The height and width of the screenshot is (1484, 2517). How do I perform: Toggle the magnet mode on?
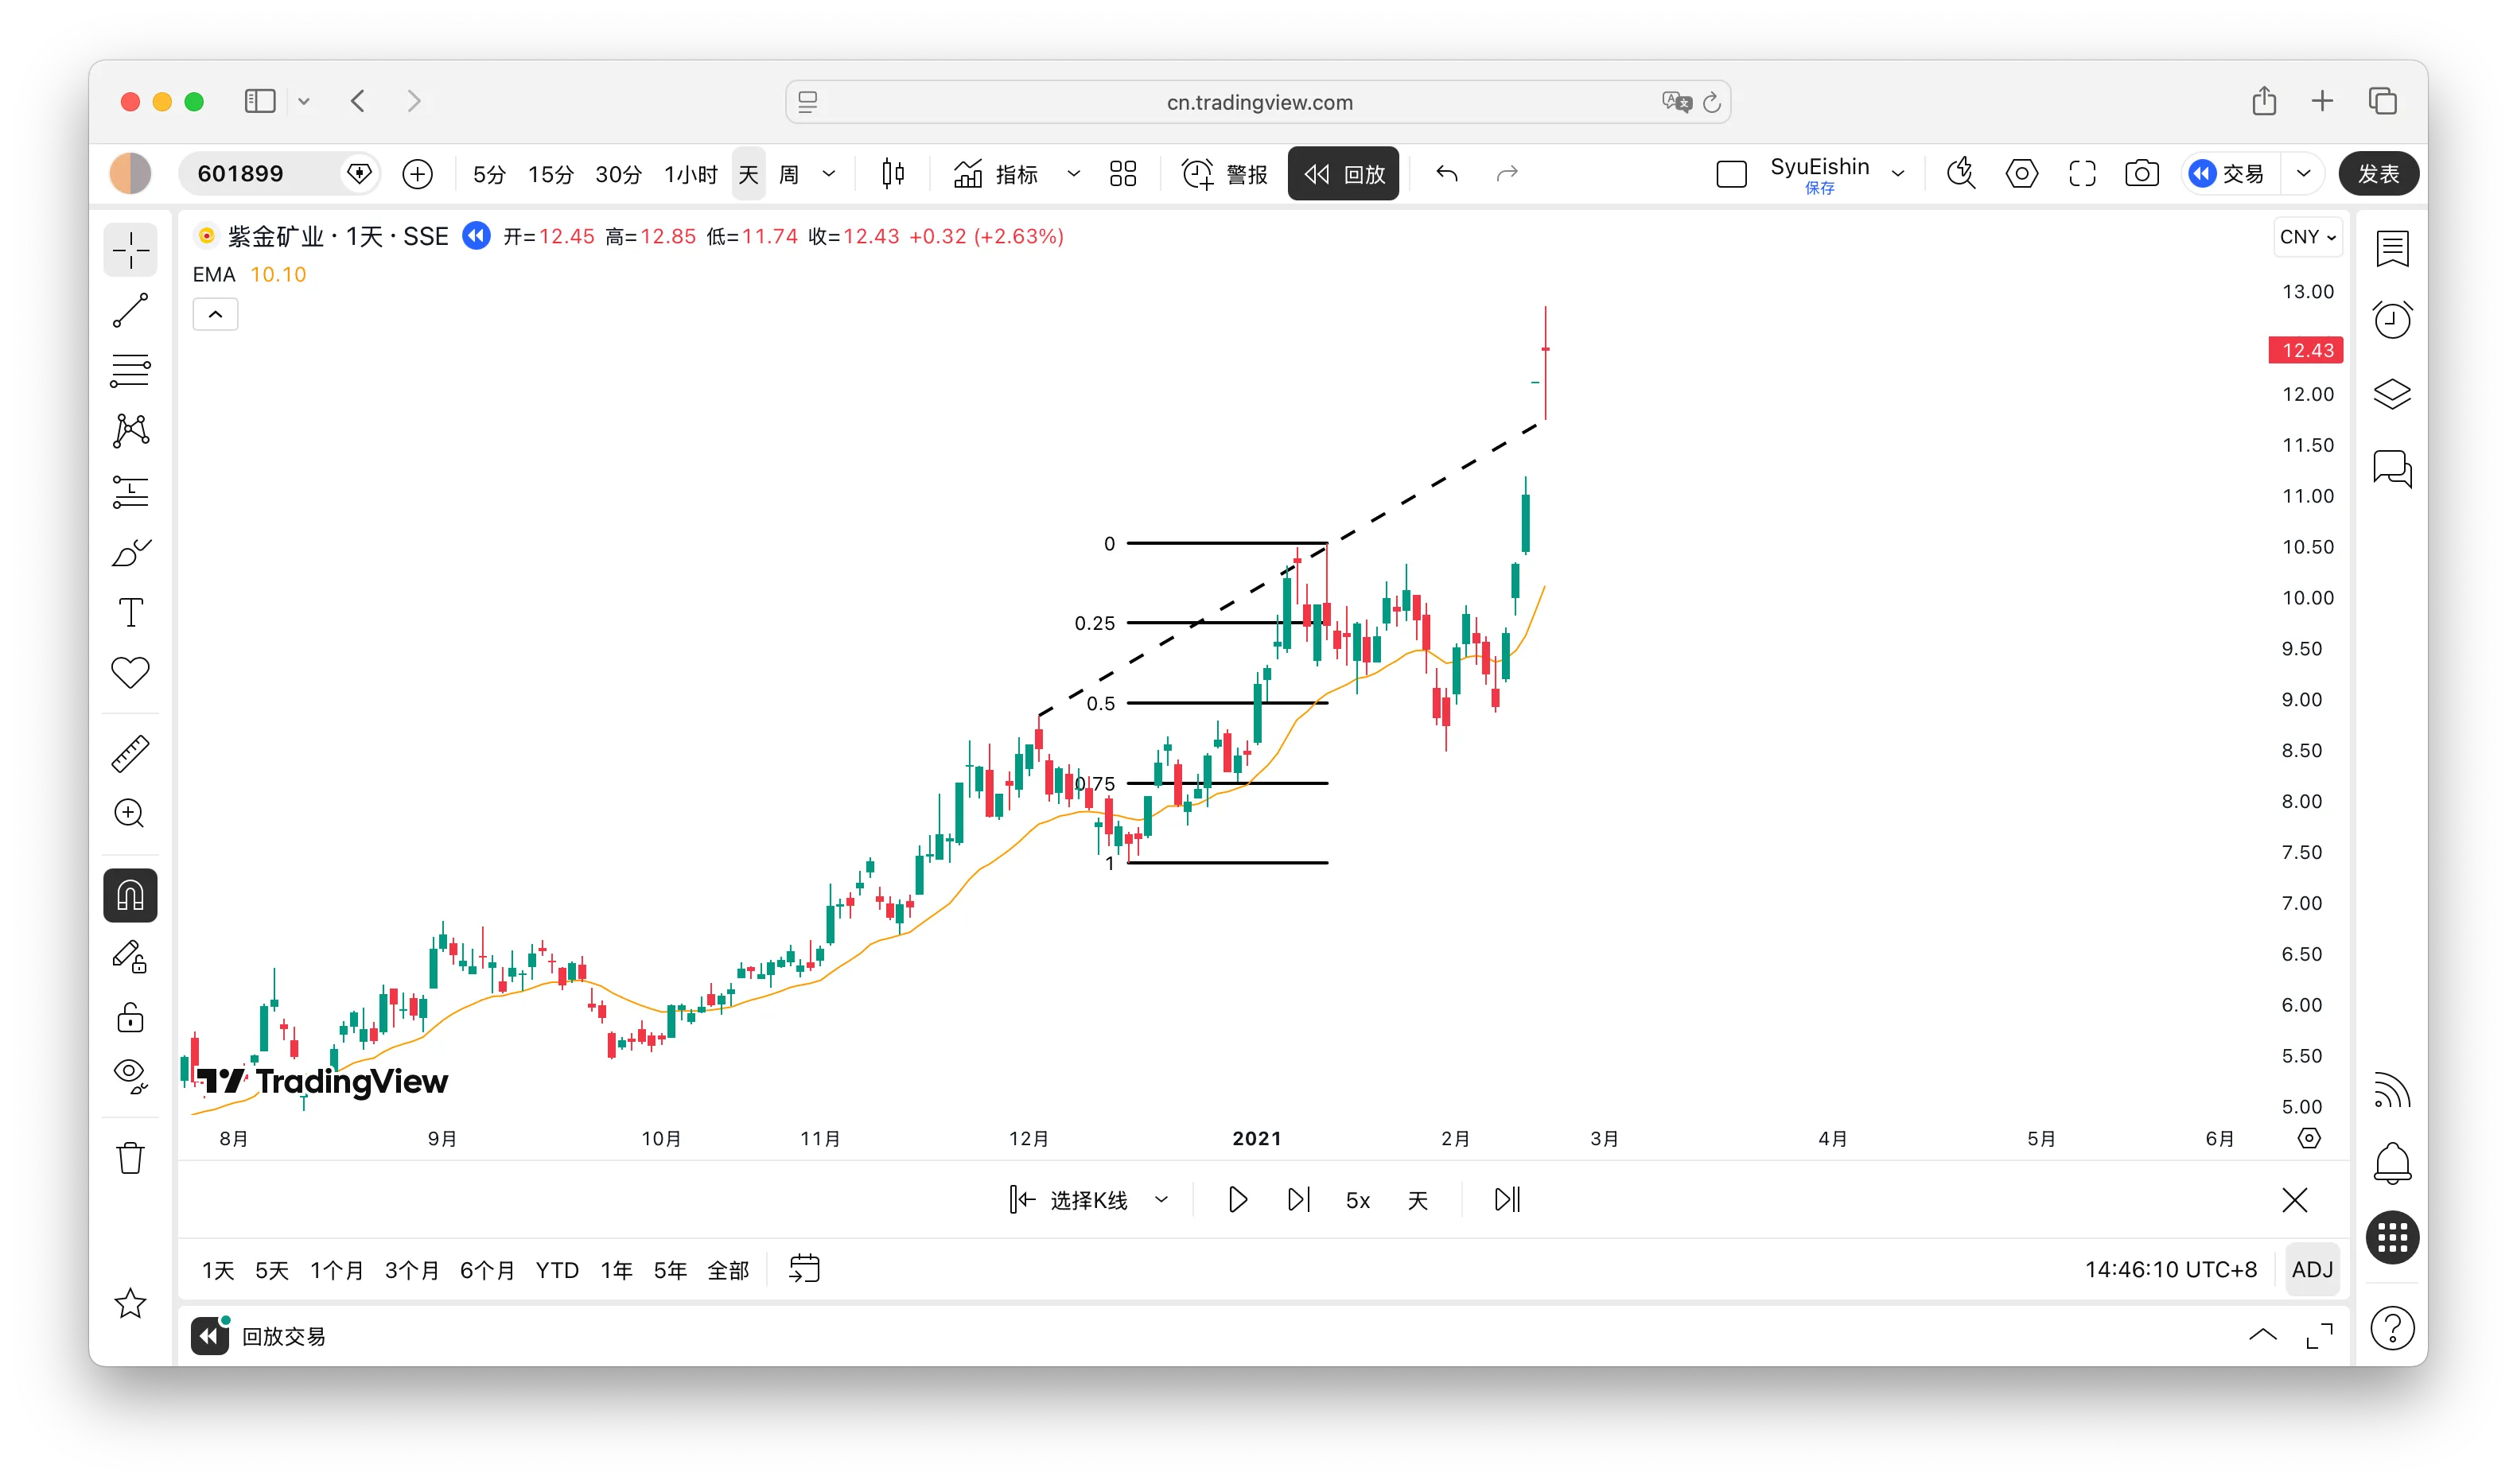pyautogui.click(x=130, y=895)
